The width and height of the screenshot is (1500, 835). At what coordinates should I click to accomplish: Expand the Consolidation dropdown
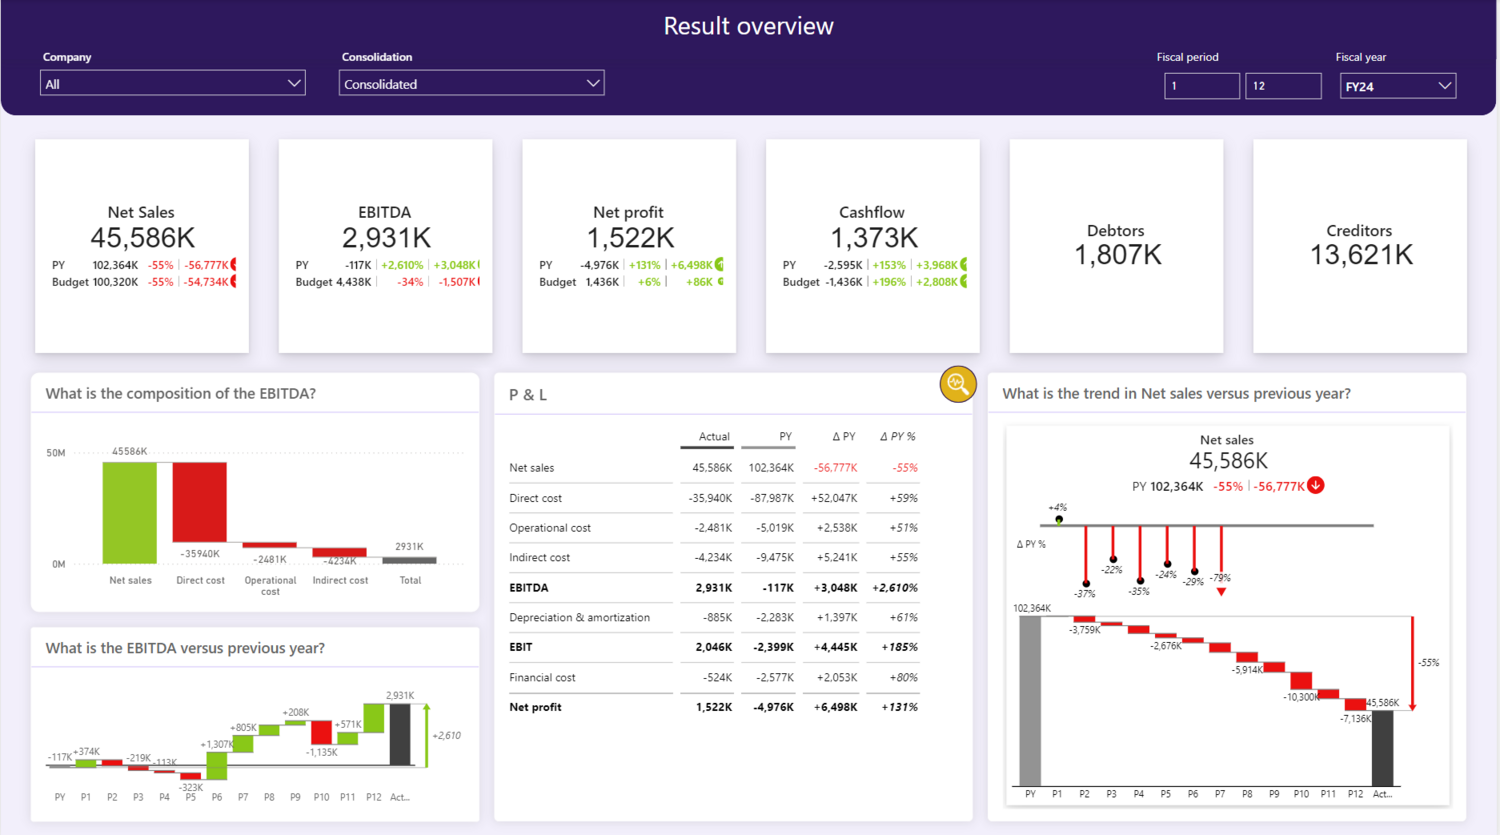click(x=471, y=84)
